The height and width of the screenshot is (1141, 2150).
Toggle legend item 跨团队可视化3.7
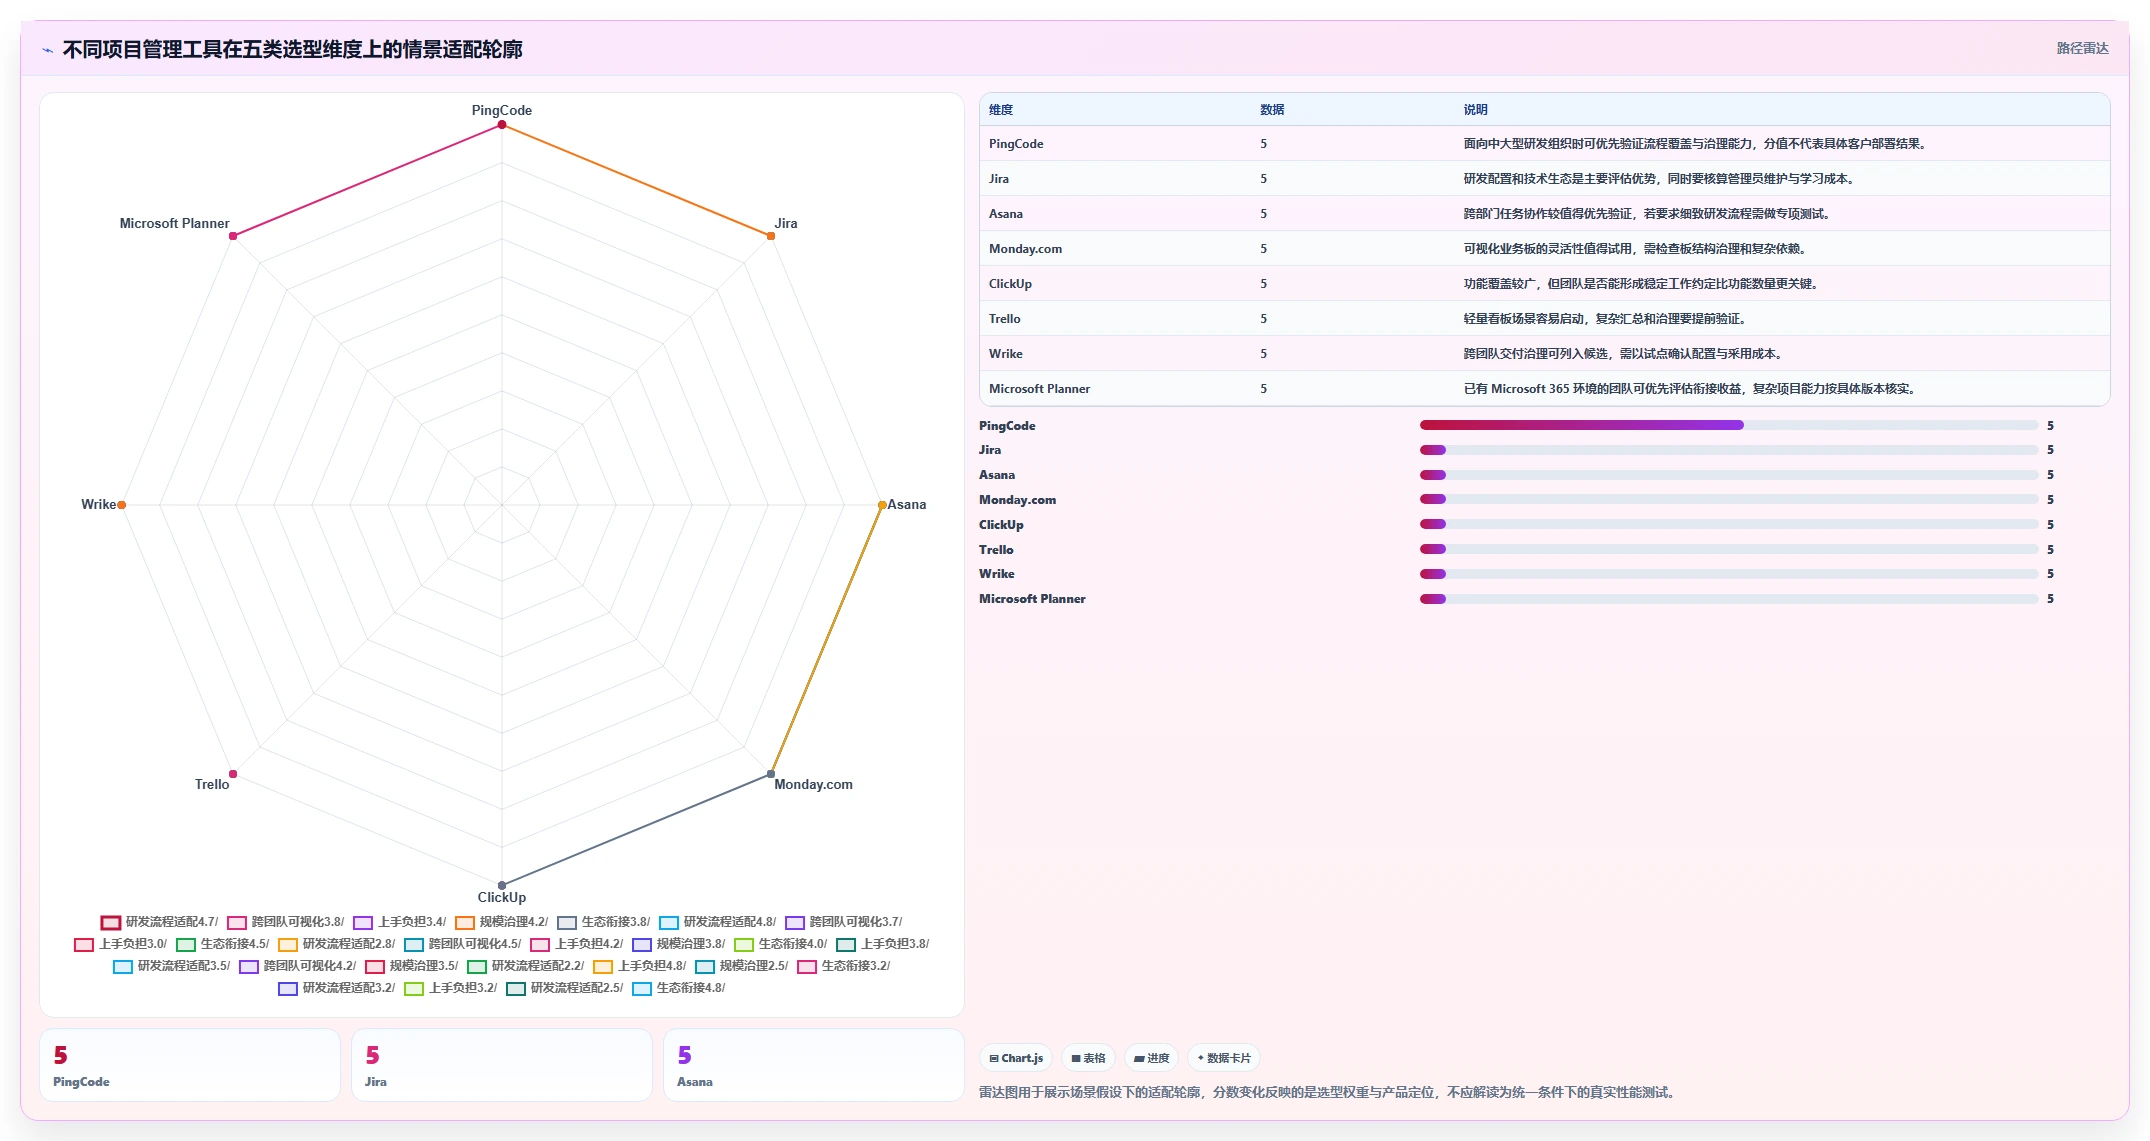(x=843, y=922)
